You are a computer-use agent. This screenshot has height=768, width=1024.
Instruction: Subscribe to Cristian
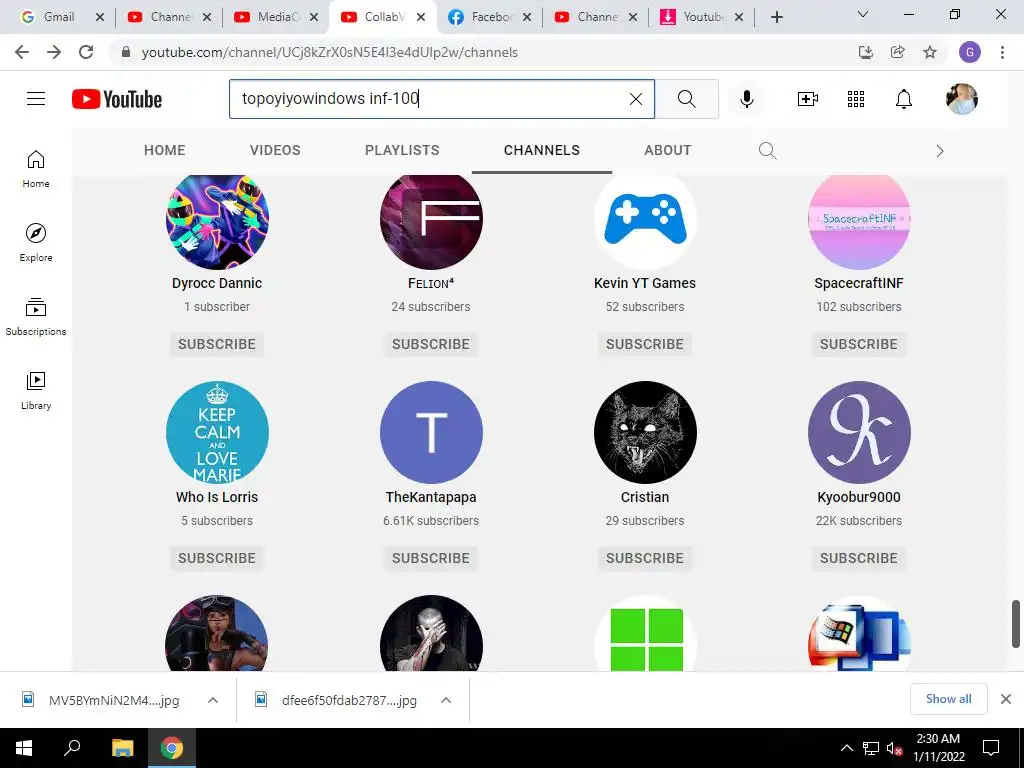[x=645, y=558]
